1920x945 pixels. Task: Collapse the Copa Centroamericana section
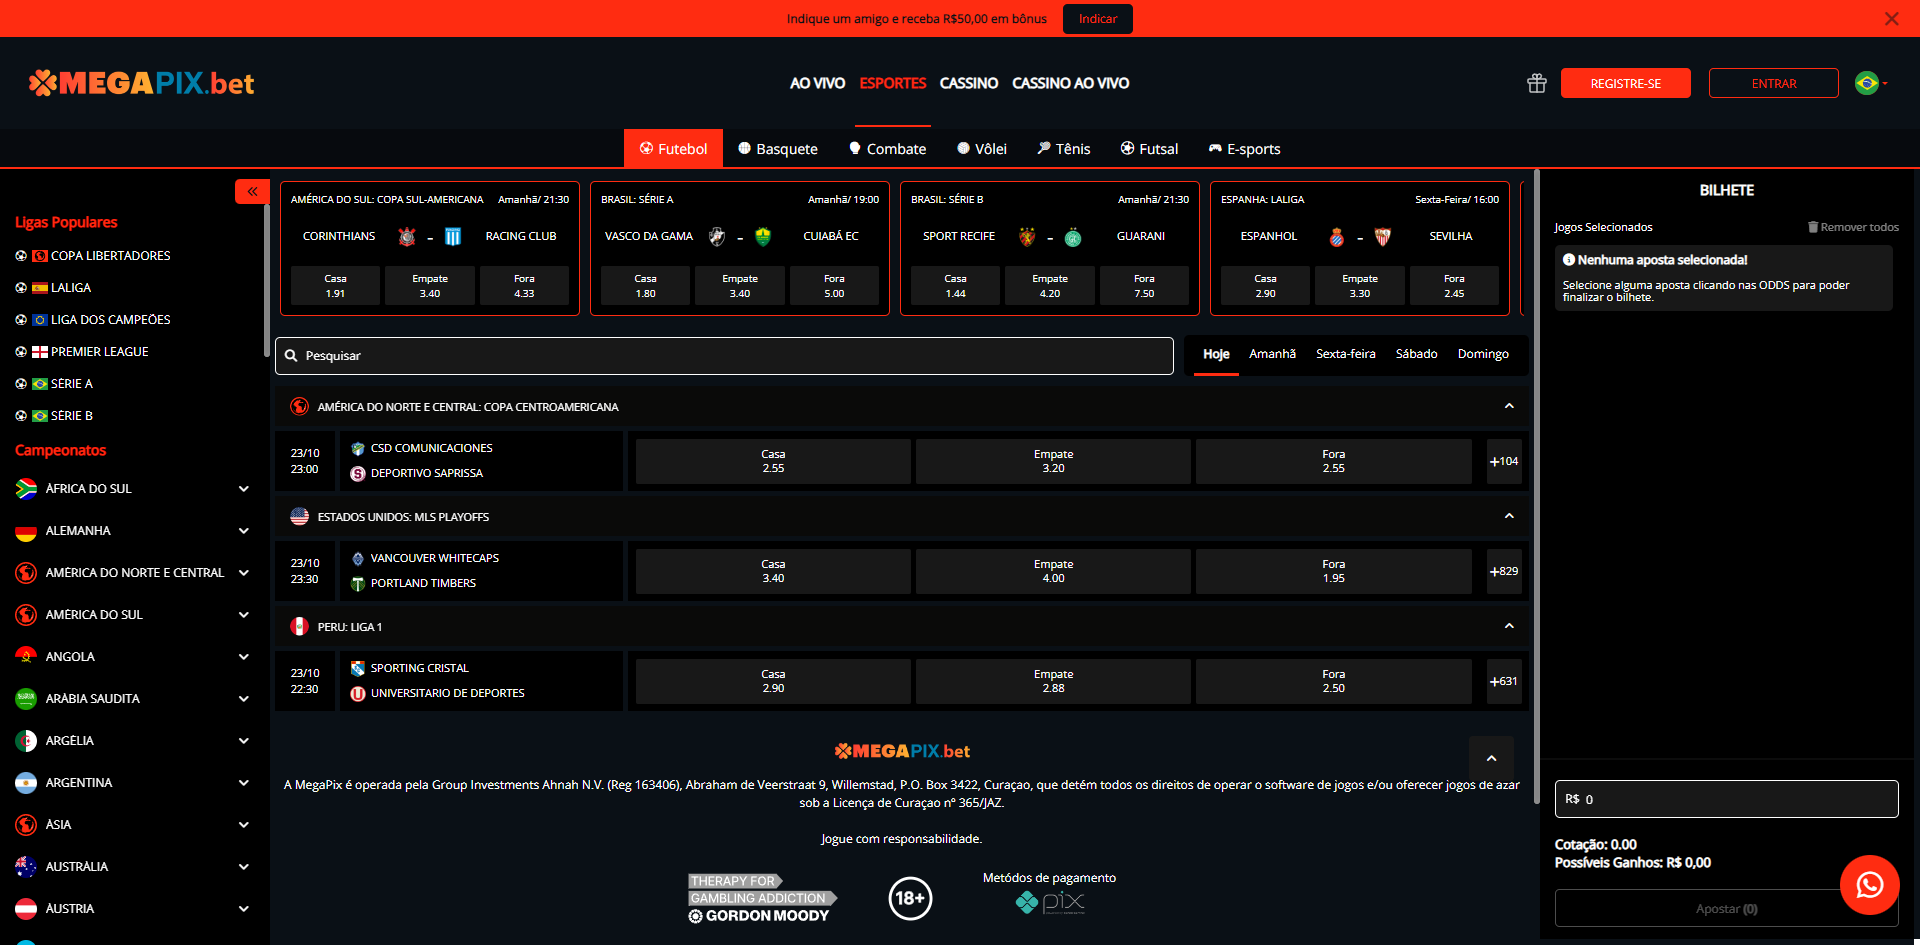click(1509, 406)
